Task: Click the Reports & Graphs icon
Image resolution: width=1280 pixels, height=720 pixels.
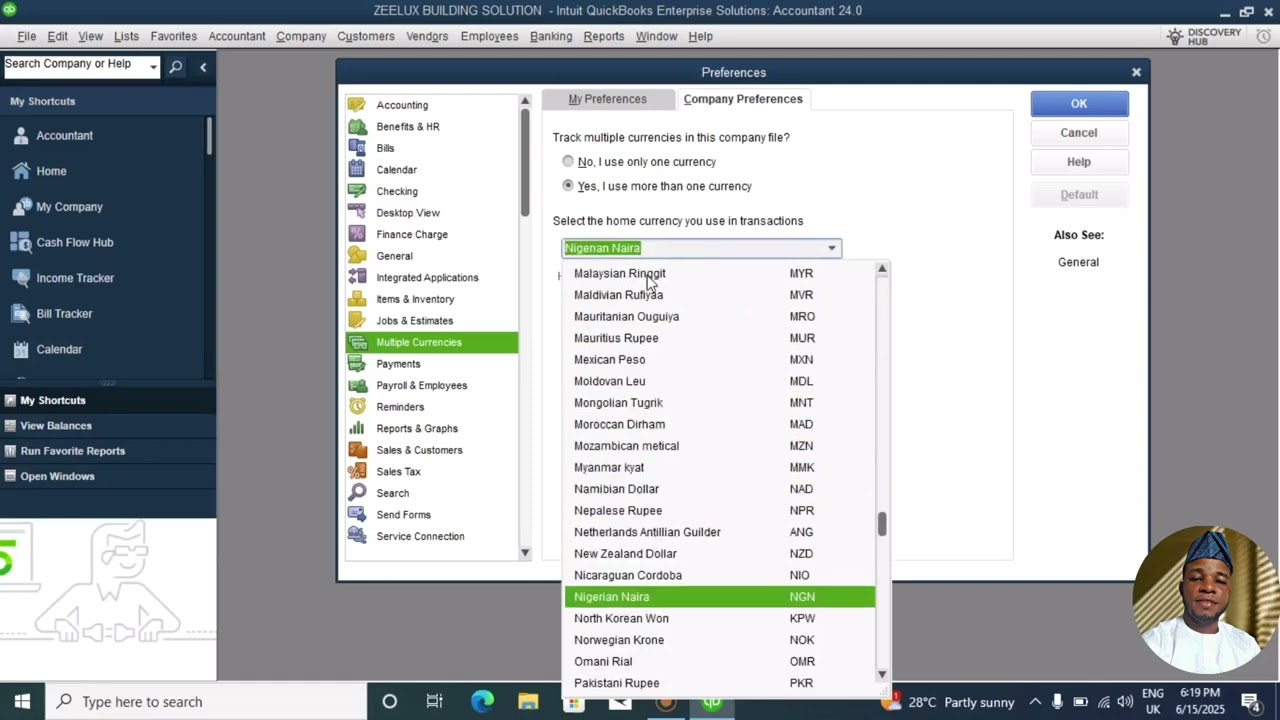Action: click(357, 428)
